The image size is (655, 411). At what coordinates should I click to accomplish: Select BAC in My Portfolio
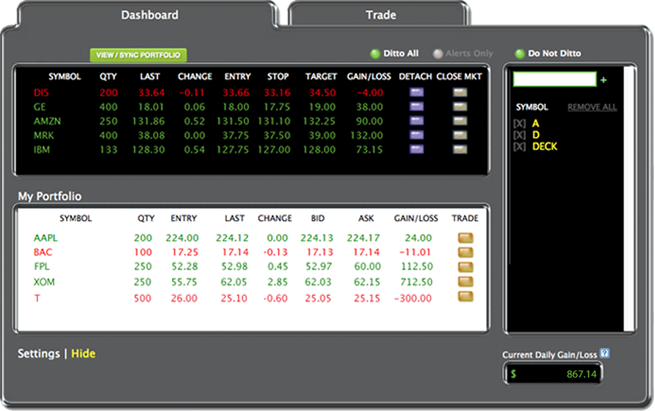[43, 252]
